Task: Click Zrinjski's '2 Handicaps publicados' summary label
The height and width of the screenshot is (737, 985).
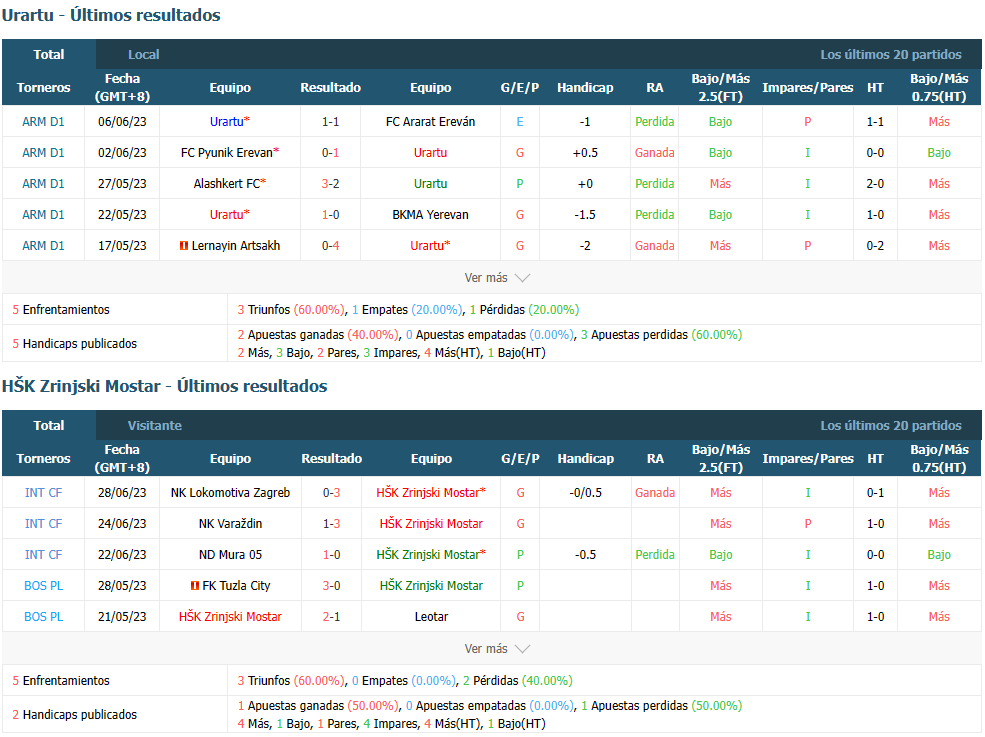Action: (x=75, y=714)
